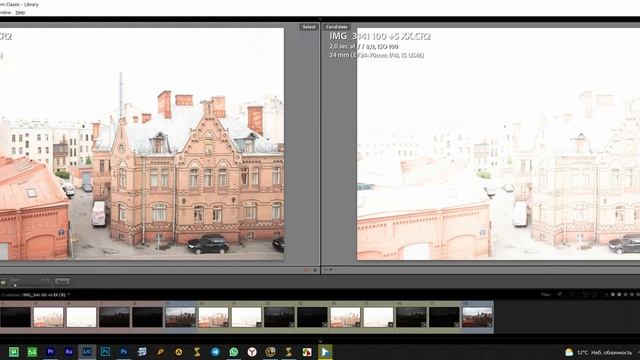
Task: Click the swap icons below Candidate photo
Action: pyautogui.click(x=329, y=270)
